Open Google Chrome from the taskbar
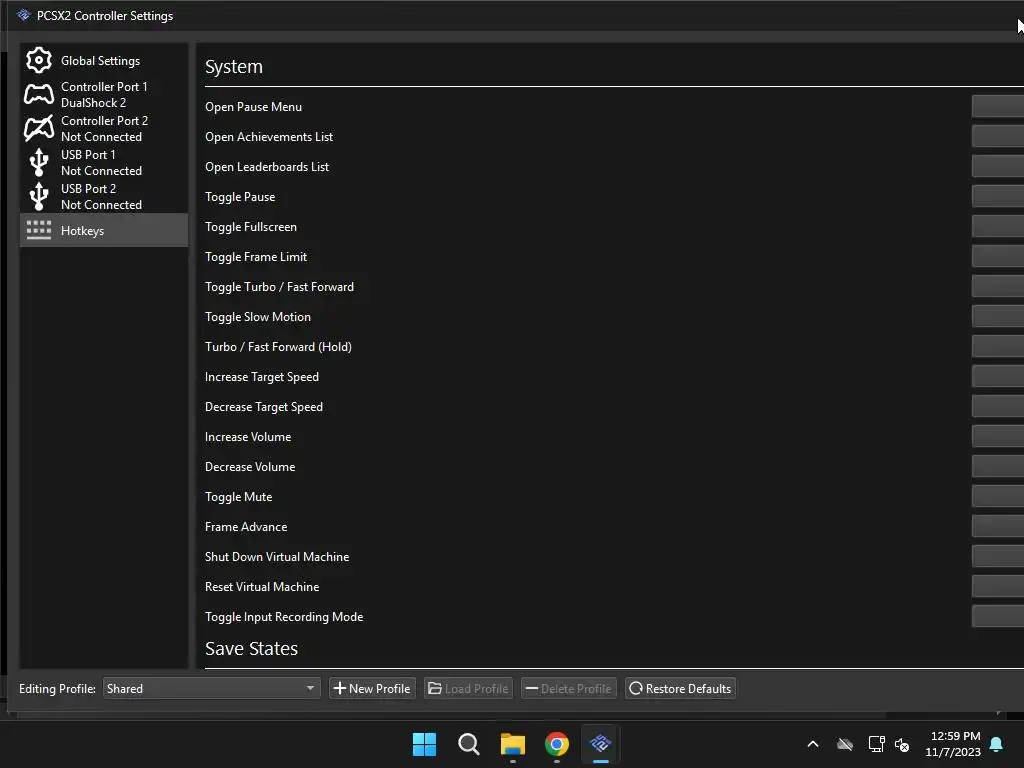This screenshot has height=768, width=1024. tap(556, 744)
